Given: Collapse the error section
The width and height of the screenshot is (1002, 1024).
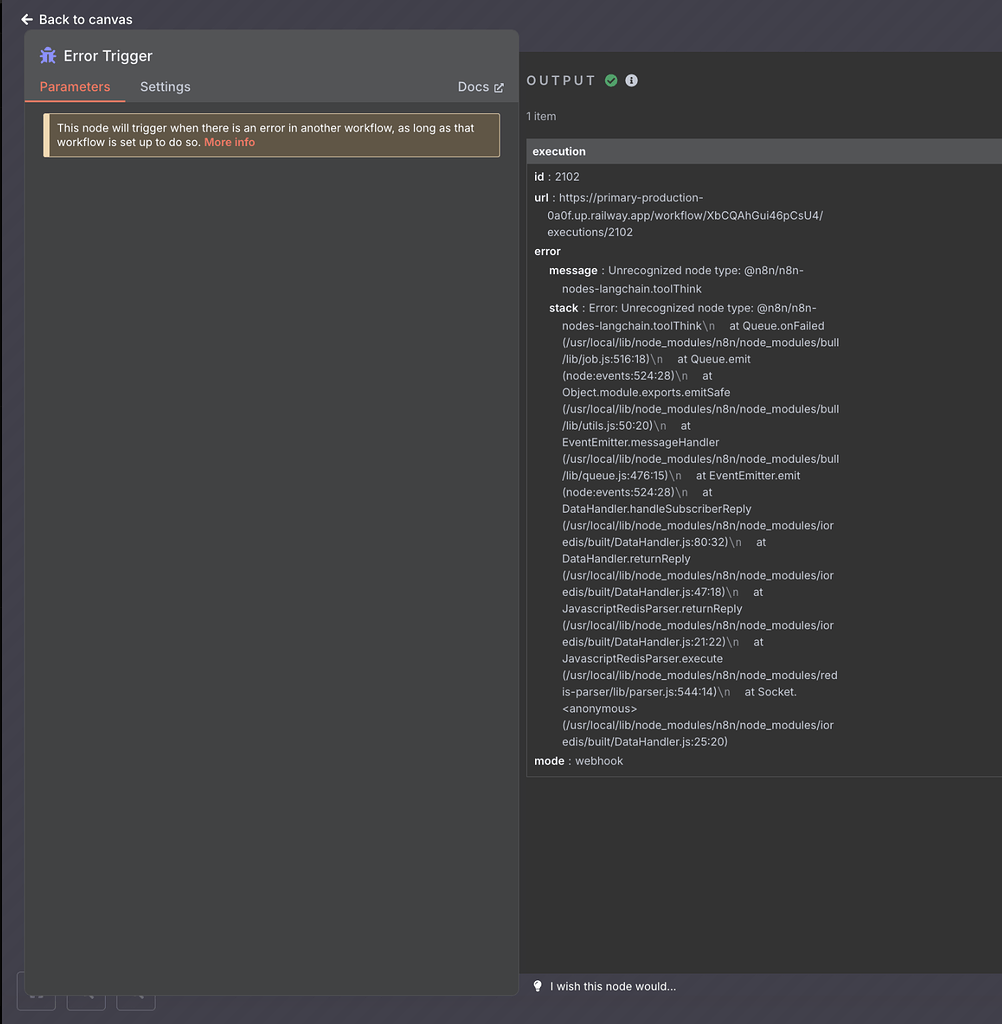Looking at the screenshot, I should (547, 251).
